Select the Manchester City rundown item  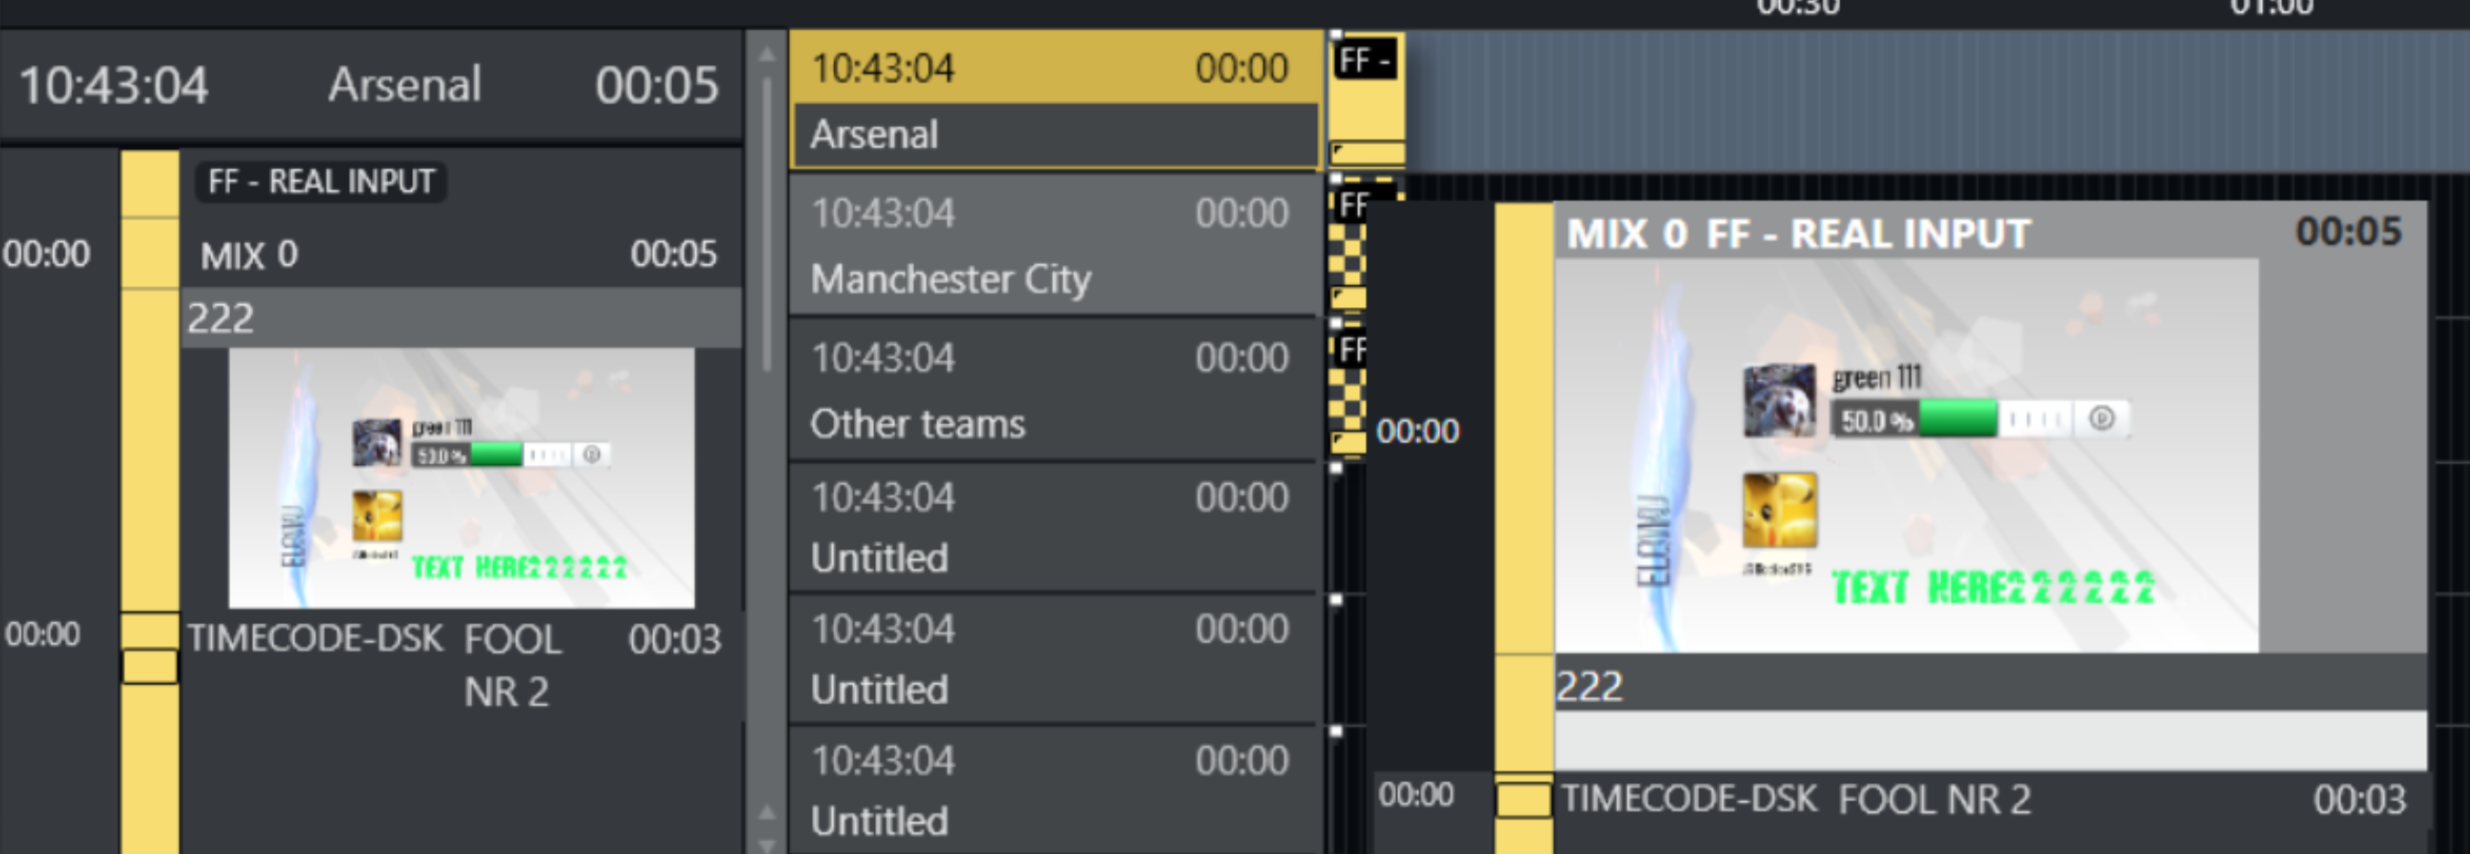1055,246
